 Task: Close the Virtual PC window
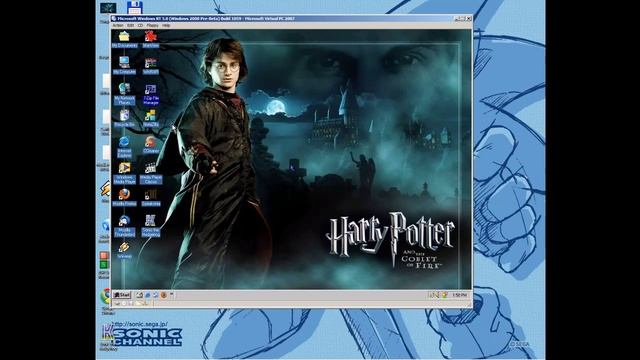click(469, 18)
